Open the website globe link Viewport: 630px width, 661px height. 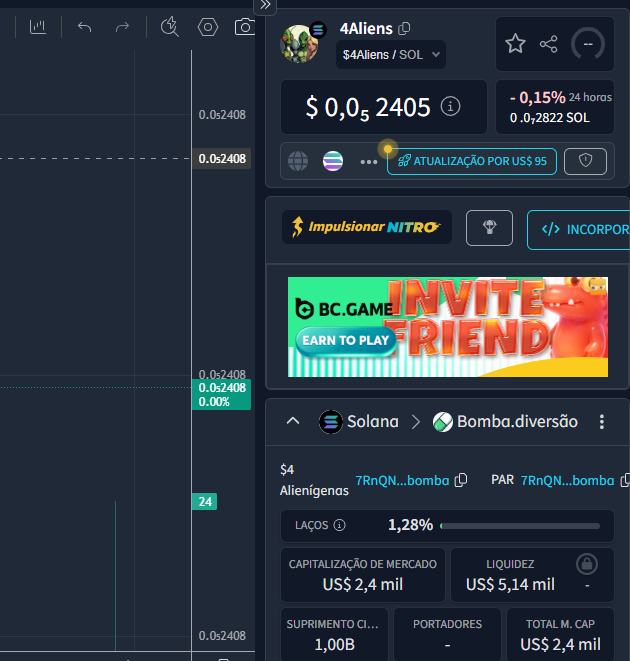[x=298, y=161]
